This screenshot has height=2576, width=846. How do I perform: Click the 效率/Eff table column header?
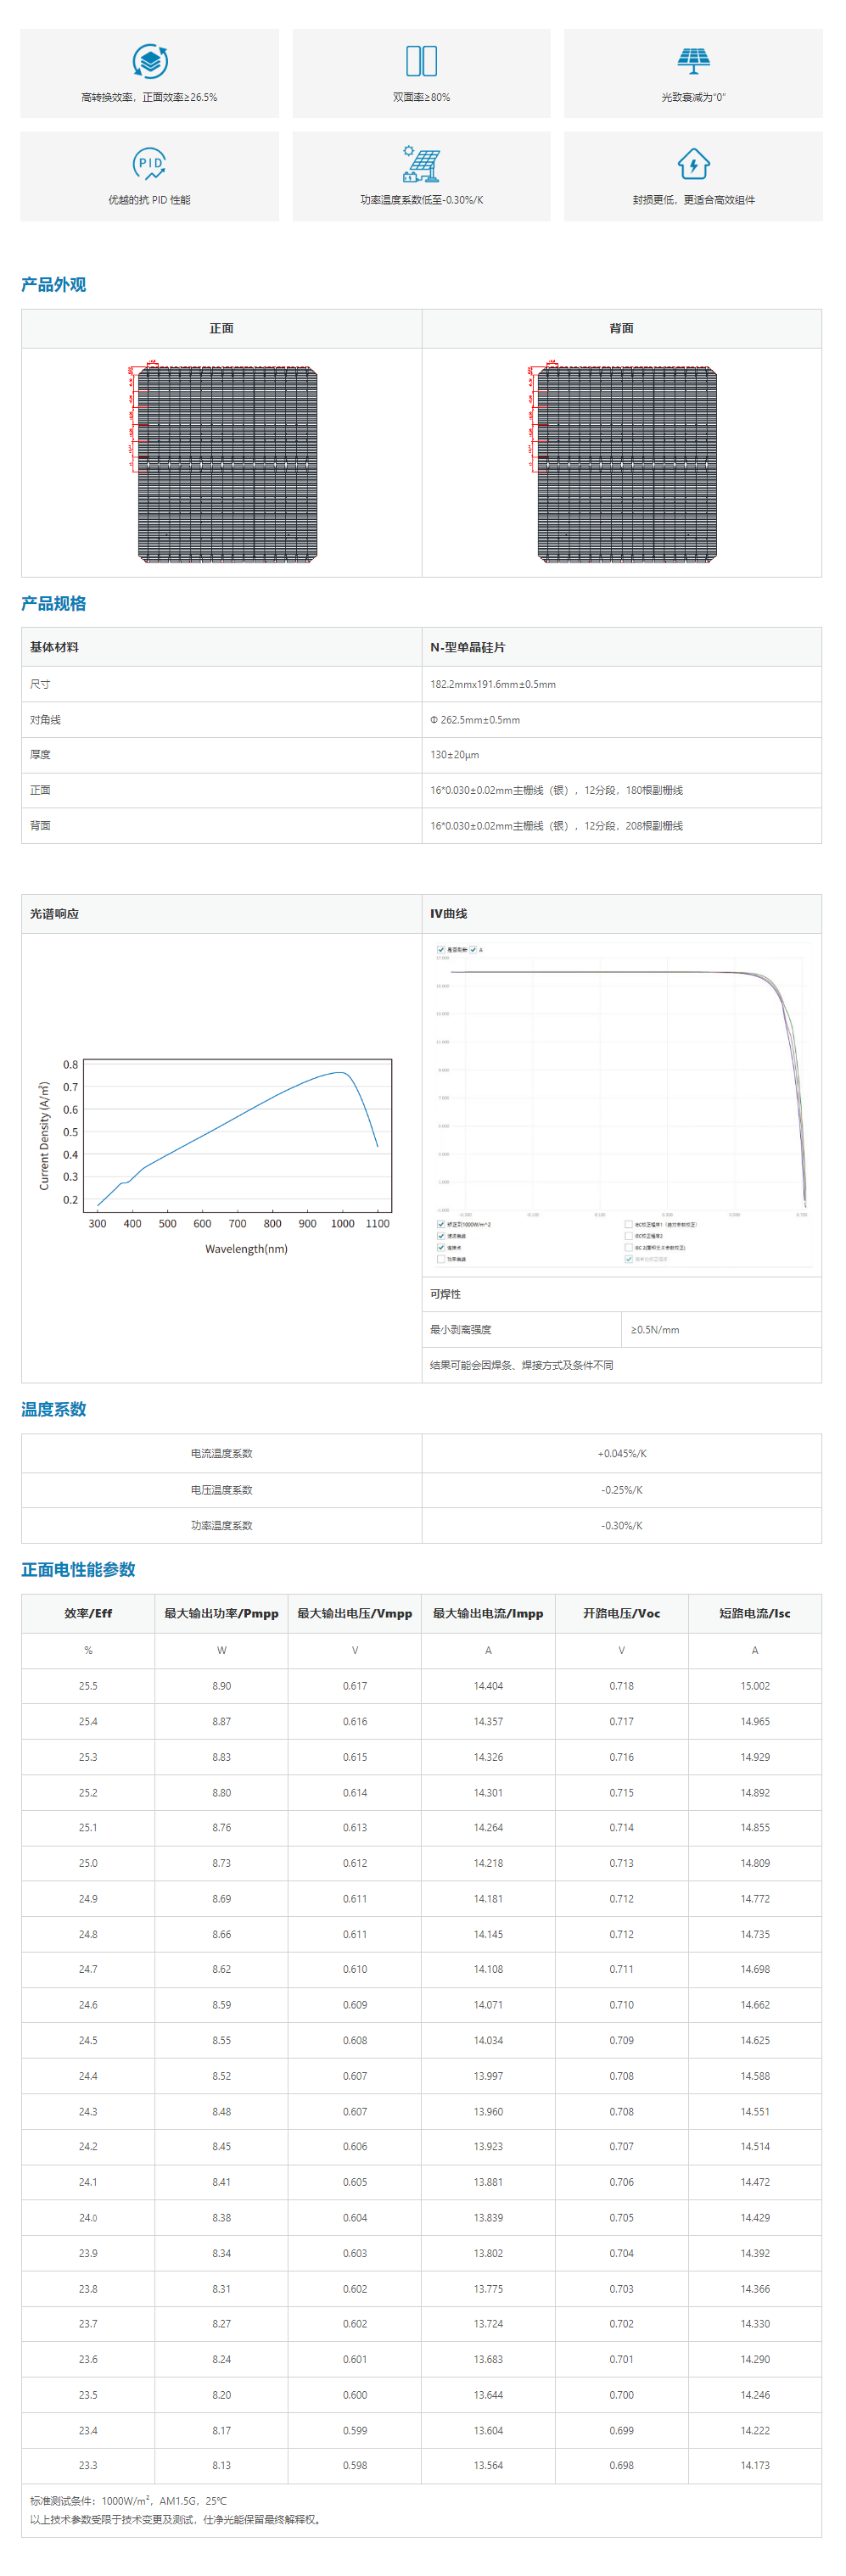pos(88,1613)
